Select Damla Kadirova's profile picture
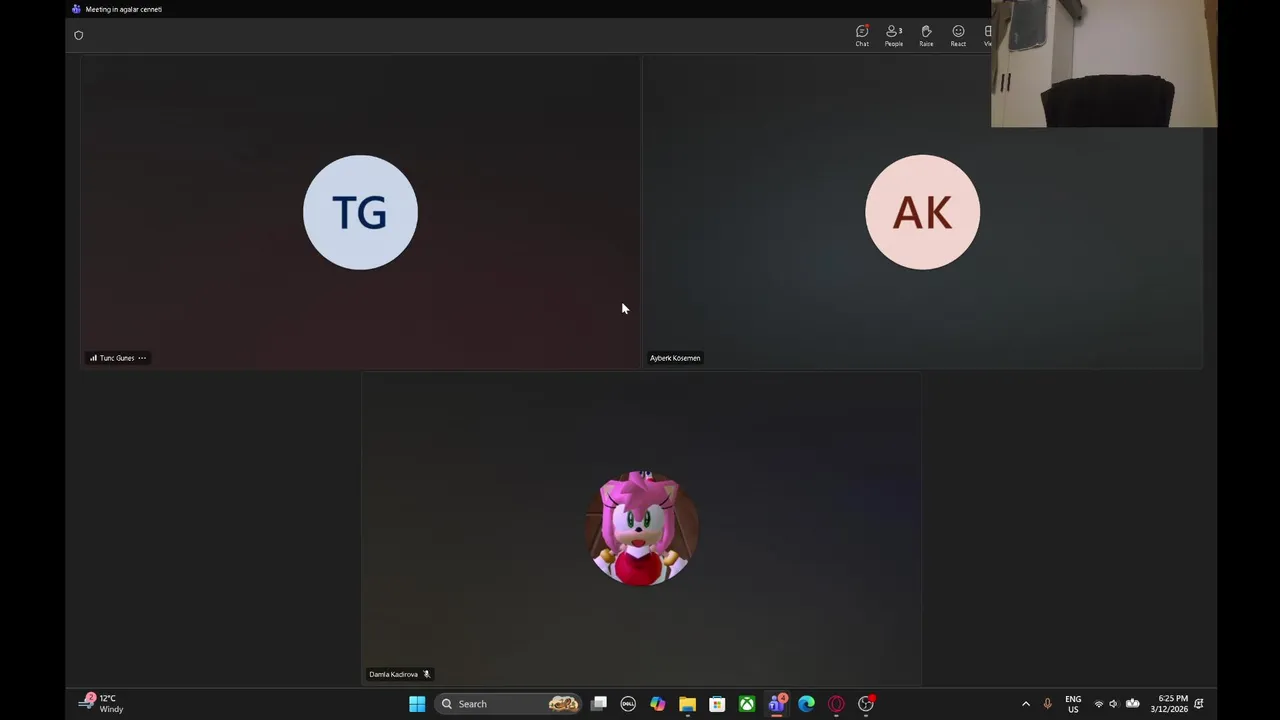The height and width of the screenshot is (720, 1280). click(641, 528)
